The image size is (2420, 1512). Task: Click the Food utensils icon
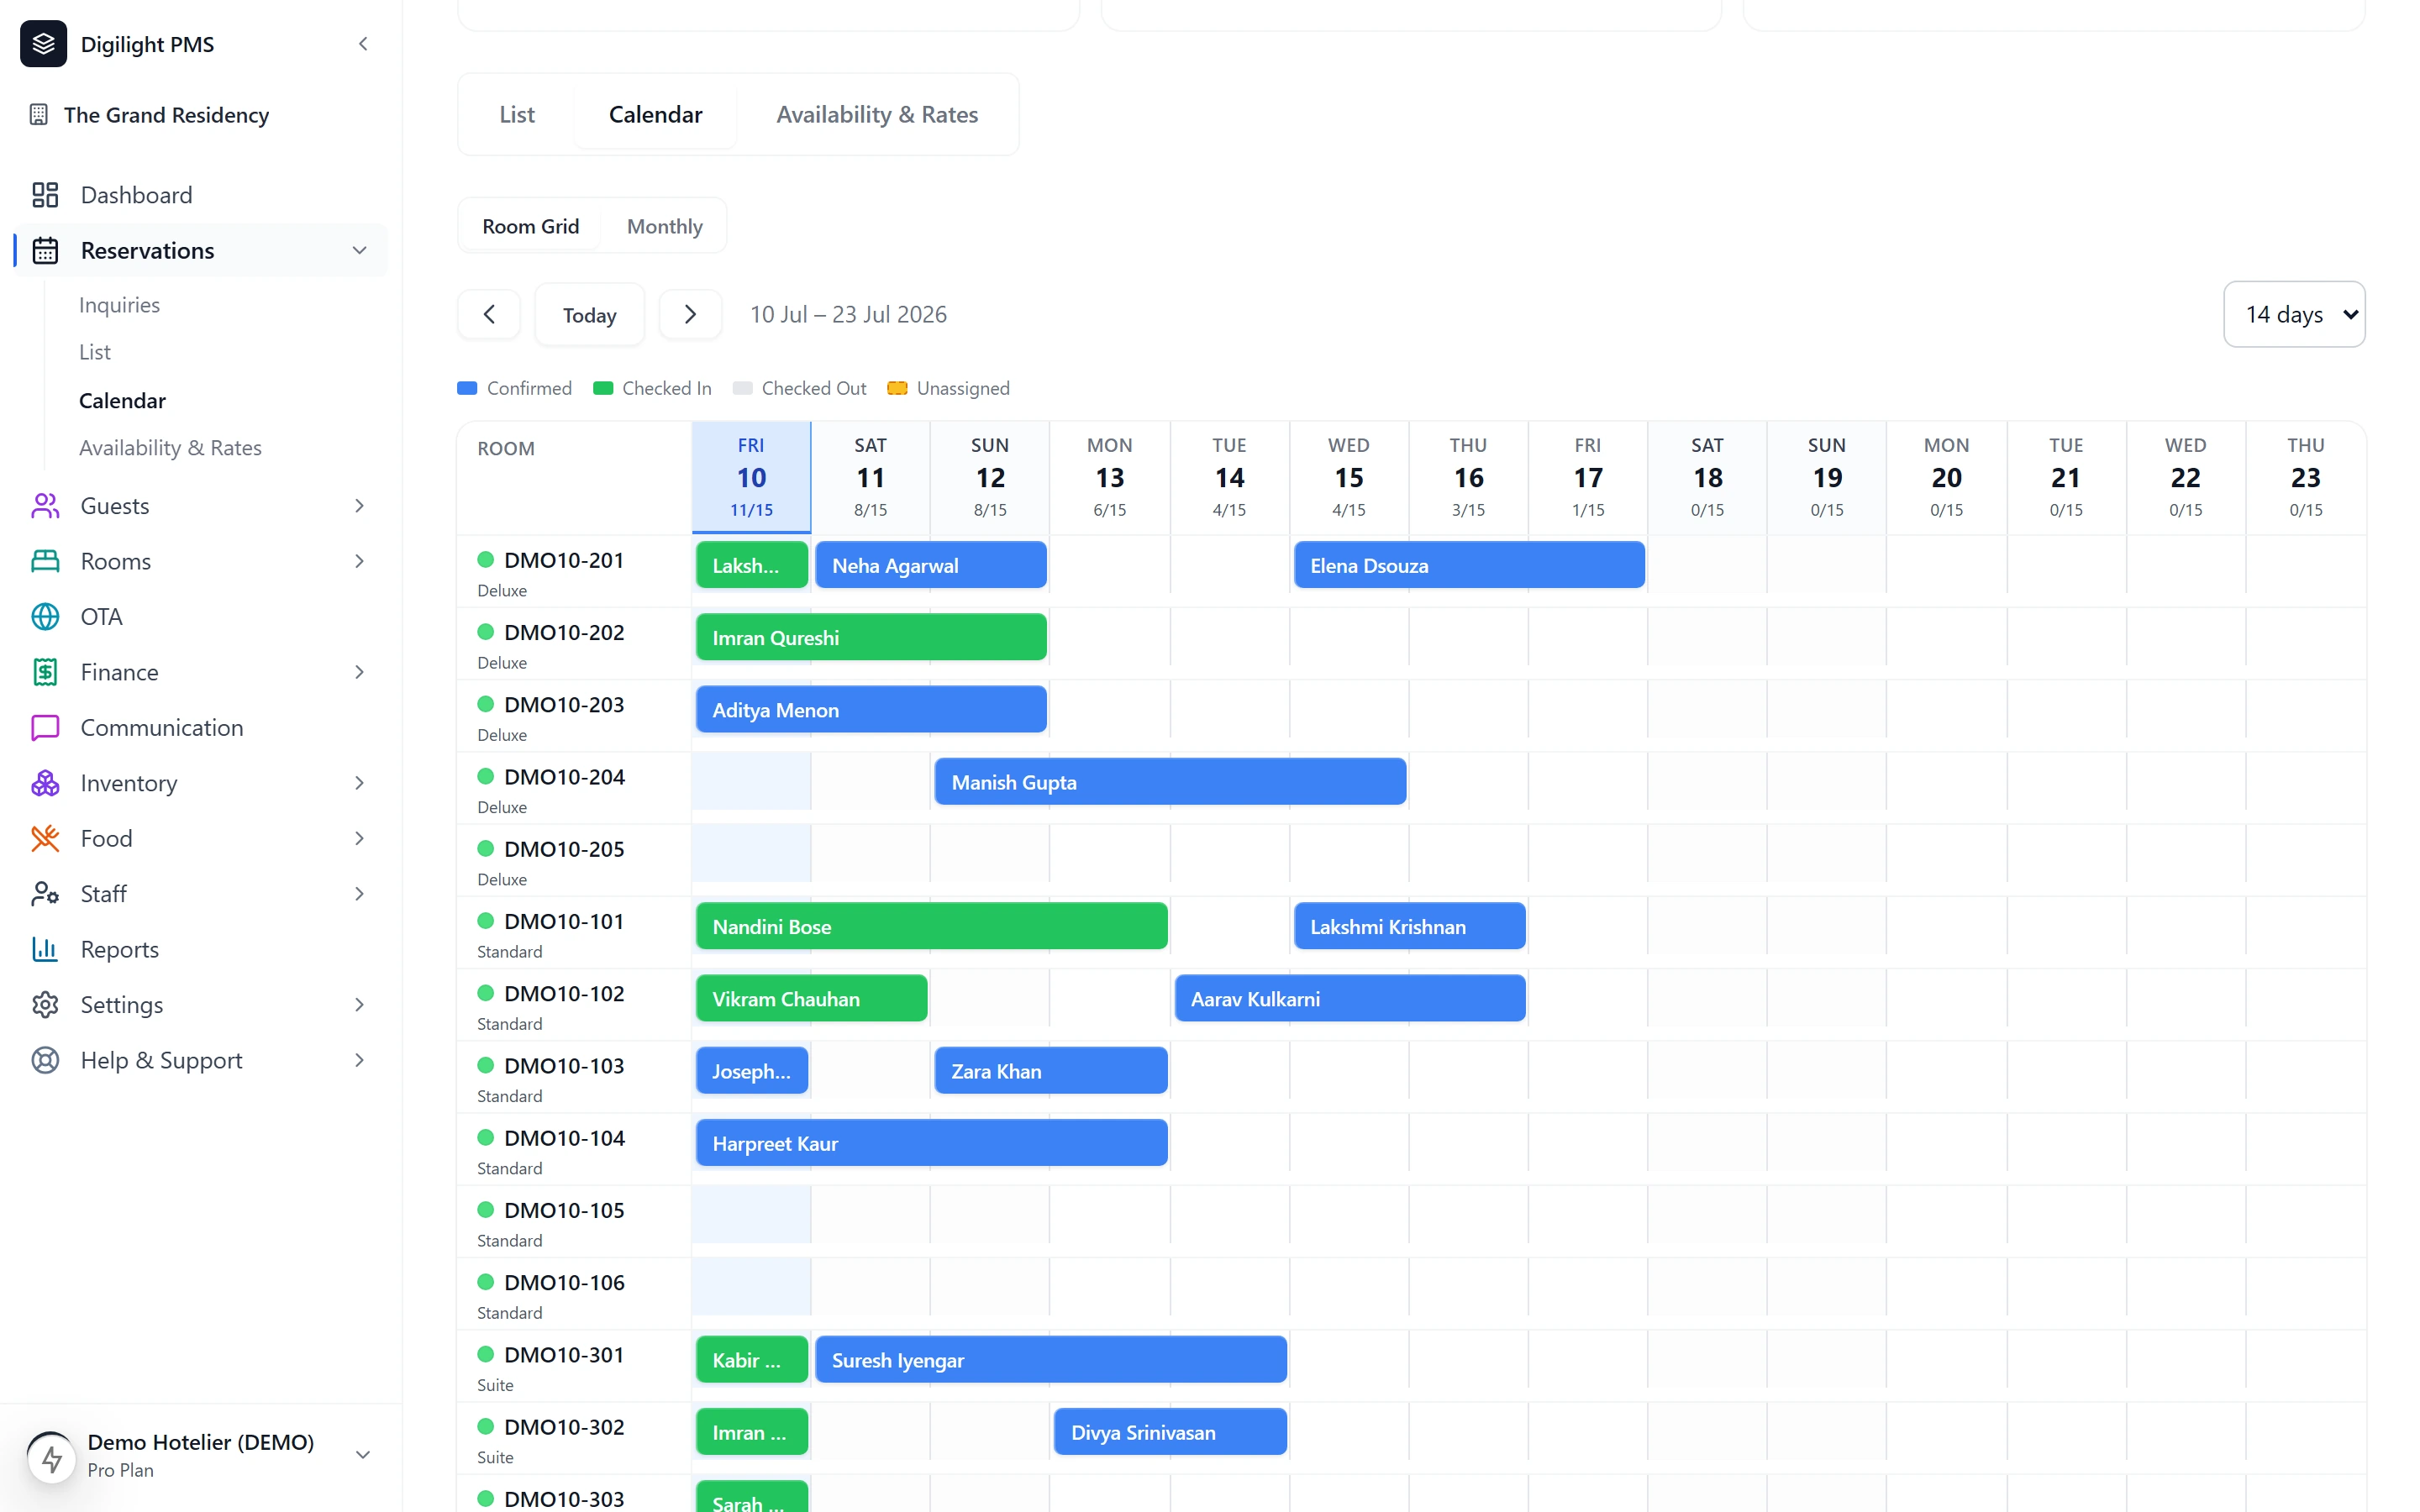coord(45,839)
